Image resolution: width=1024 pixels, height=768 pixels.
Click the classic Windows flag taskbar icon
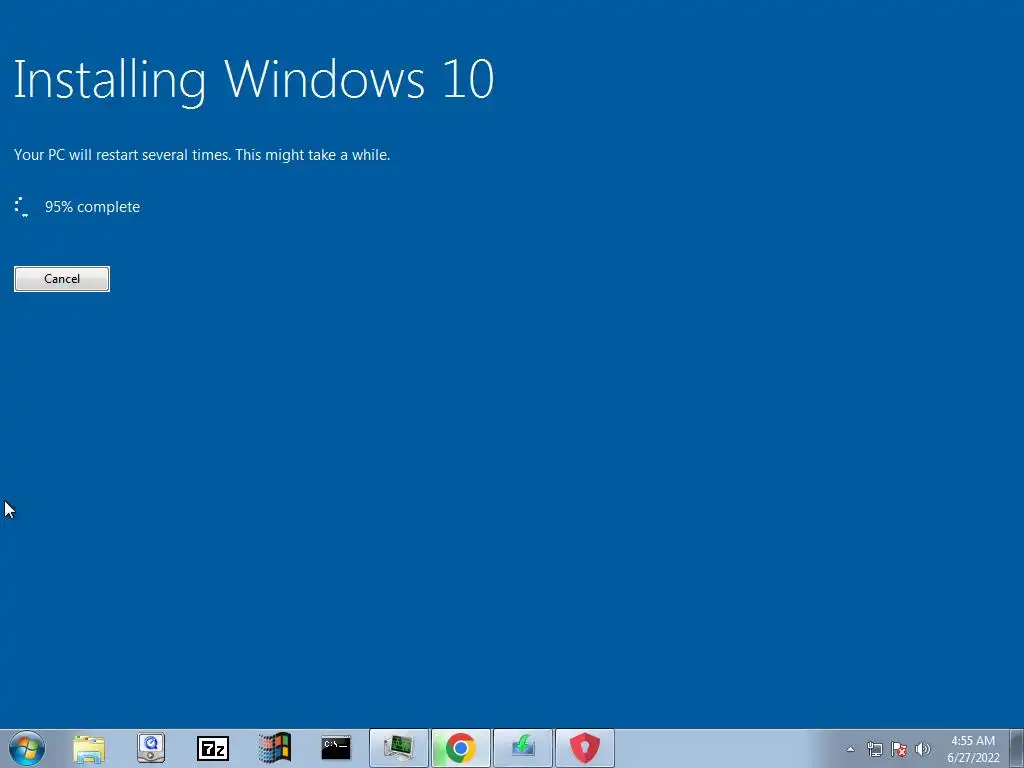(274, 748)
